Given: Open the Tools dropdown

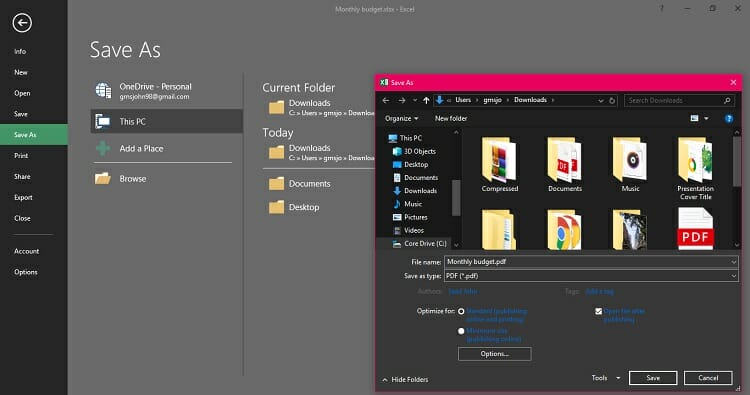Looking at the screenshot, I should click(x=606, y=378).
